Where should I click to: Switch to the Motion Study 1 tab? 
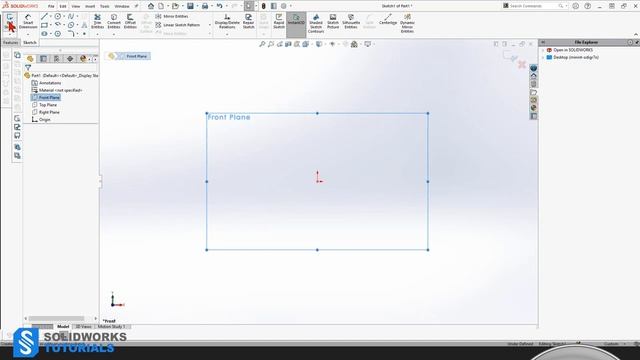pyautogui.click(x=111, y=327)
